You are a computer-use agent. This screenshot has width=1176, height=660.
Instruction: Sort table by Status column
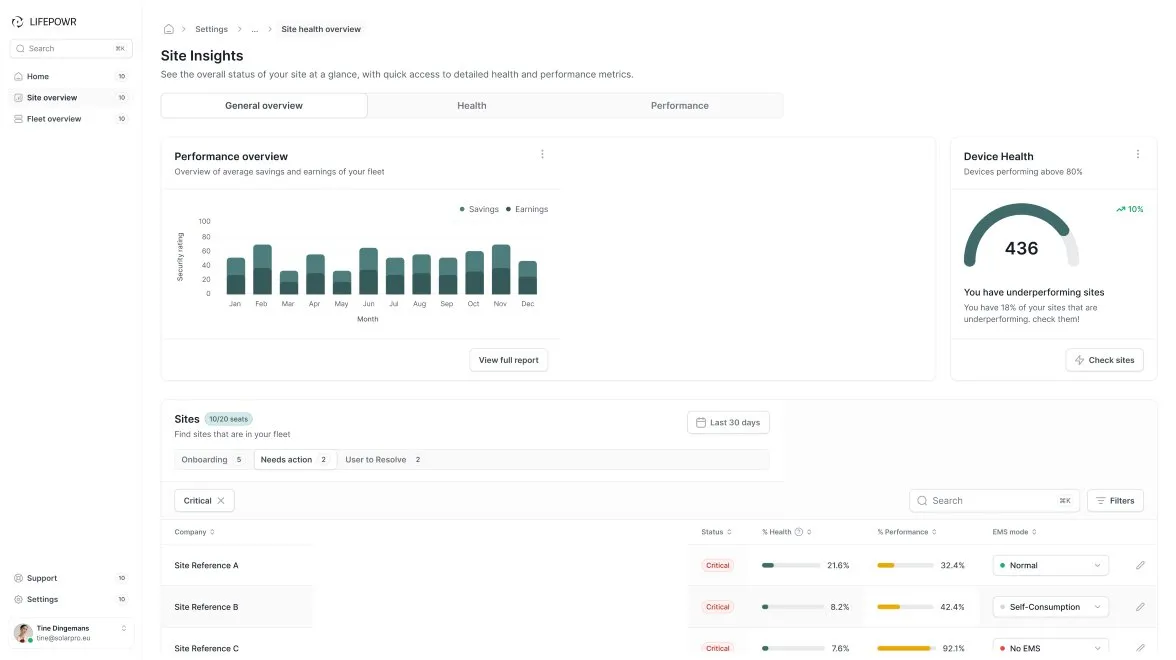tap(716, 532)
